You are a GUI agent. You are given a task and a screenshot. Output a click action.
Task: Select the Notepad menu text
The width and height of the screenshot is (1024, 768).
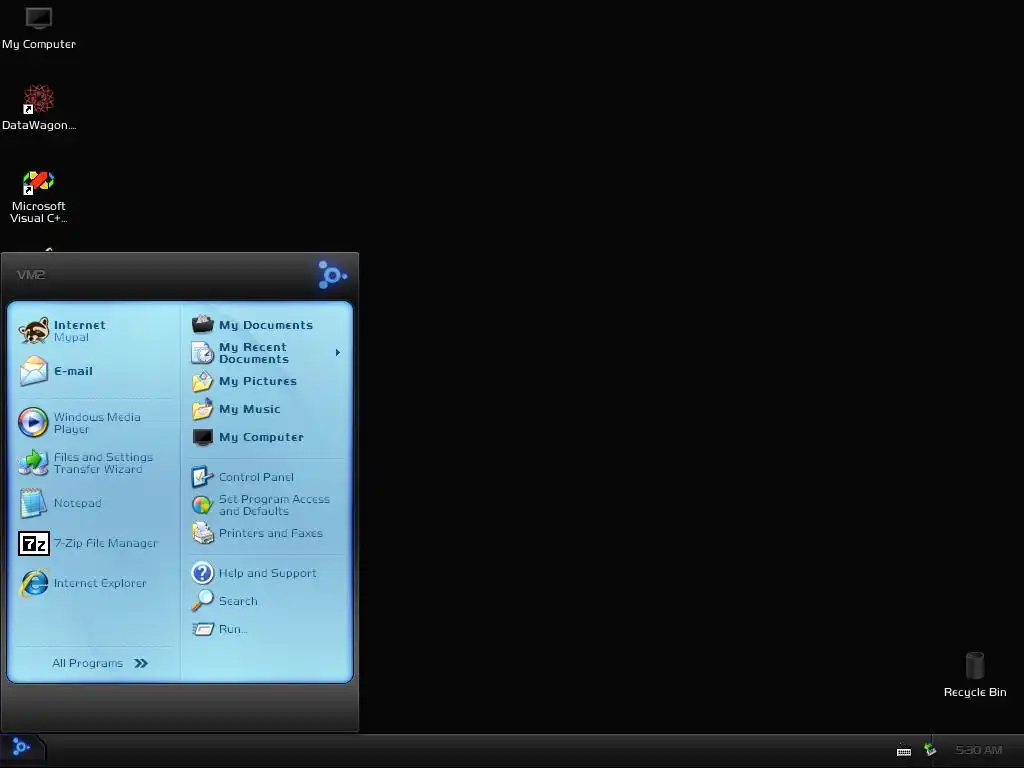78,503
